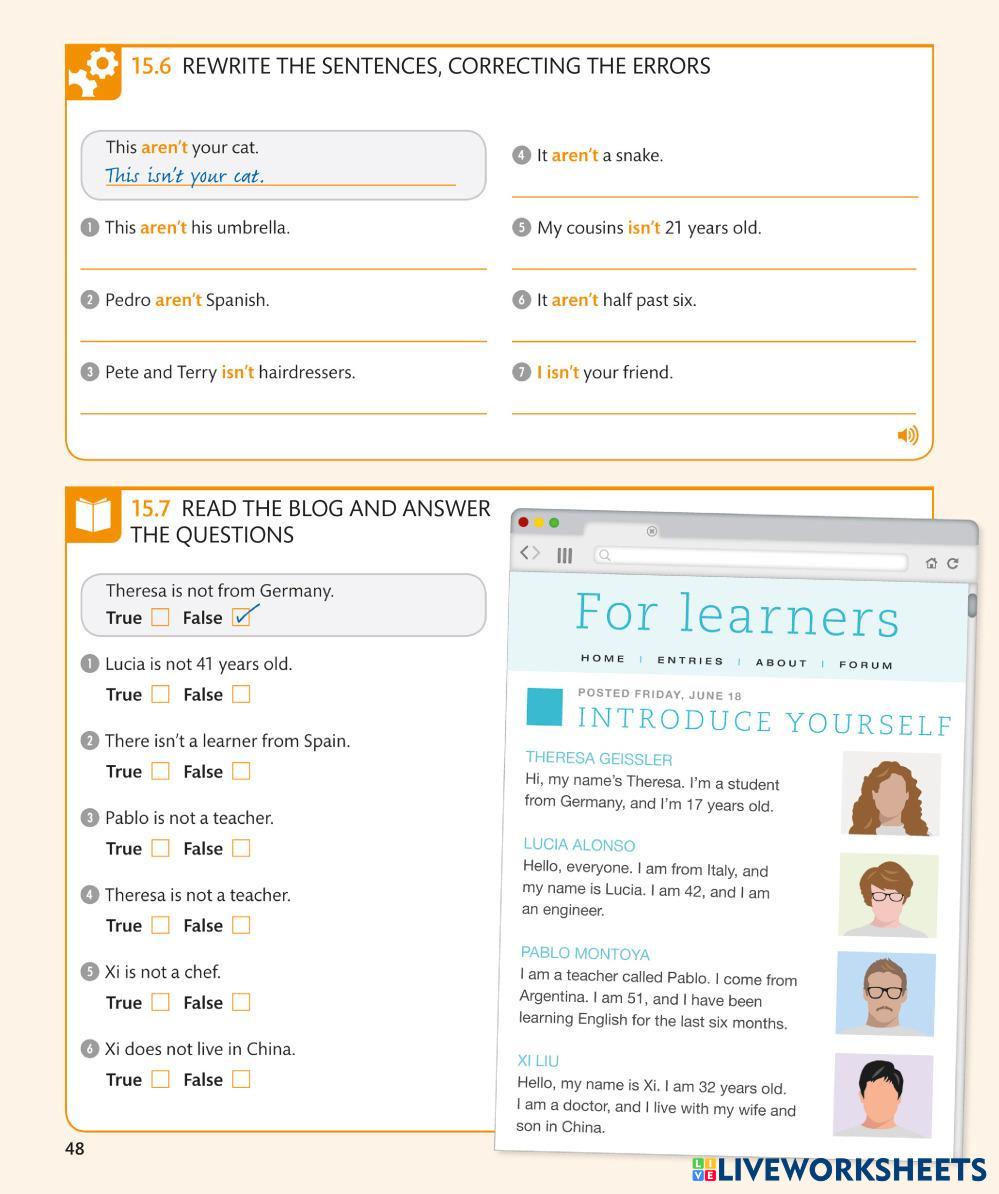Click the browser home icon
This screenshot has width=999, height=1194.
pos(931,563)
